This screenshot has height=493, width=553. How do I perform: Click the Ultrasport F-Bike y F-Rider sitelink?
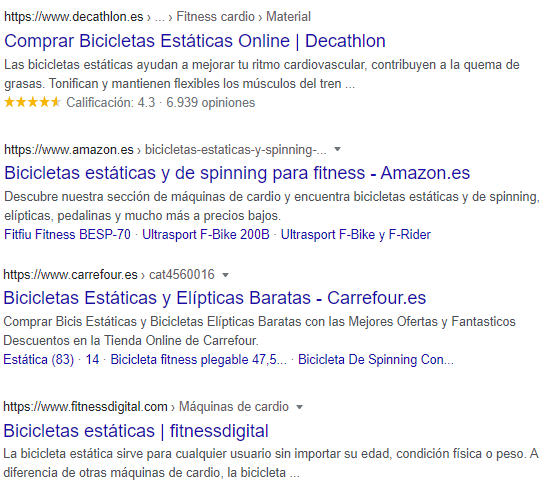click(x=356, y=235)
